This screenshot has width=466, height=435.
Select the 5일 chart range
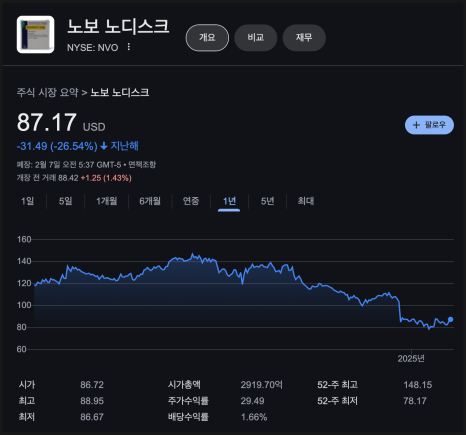click(66, 201)
